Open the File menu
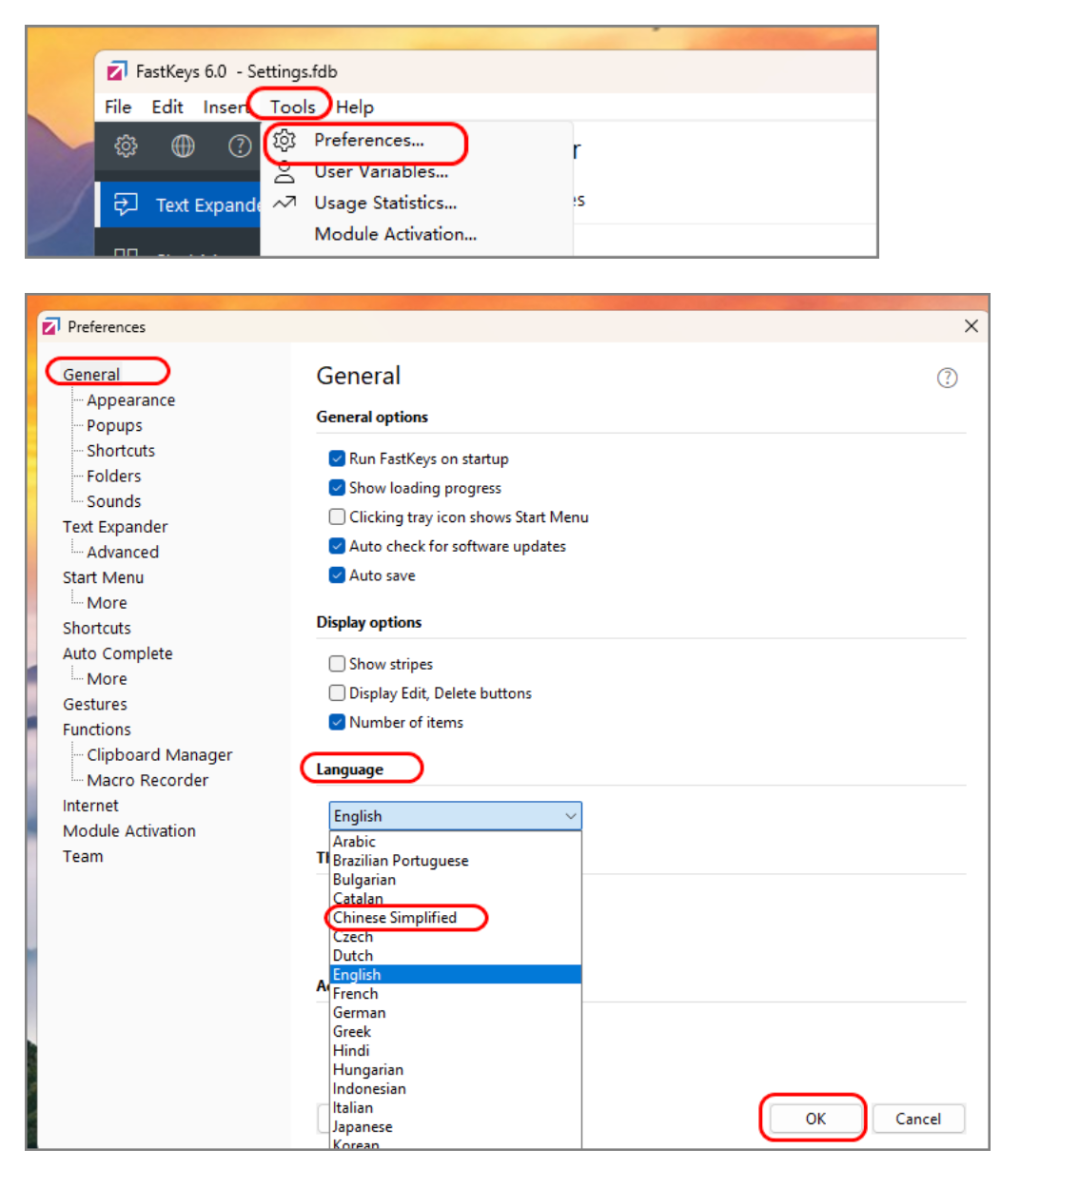The image size is (1080, 1188). [x=117, y=107]
